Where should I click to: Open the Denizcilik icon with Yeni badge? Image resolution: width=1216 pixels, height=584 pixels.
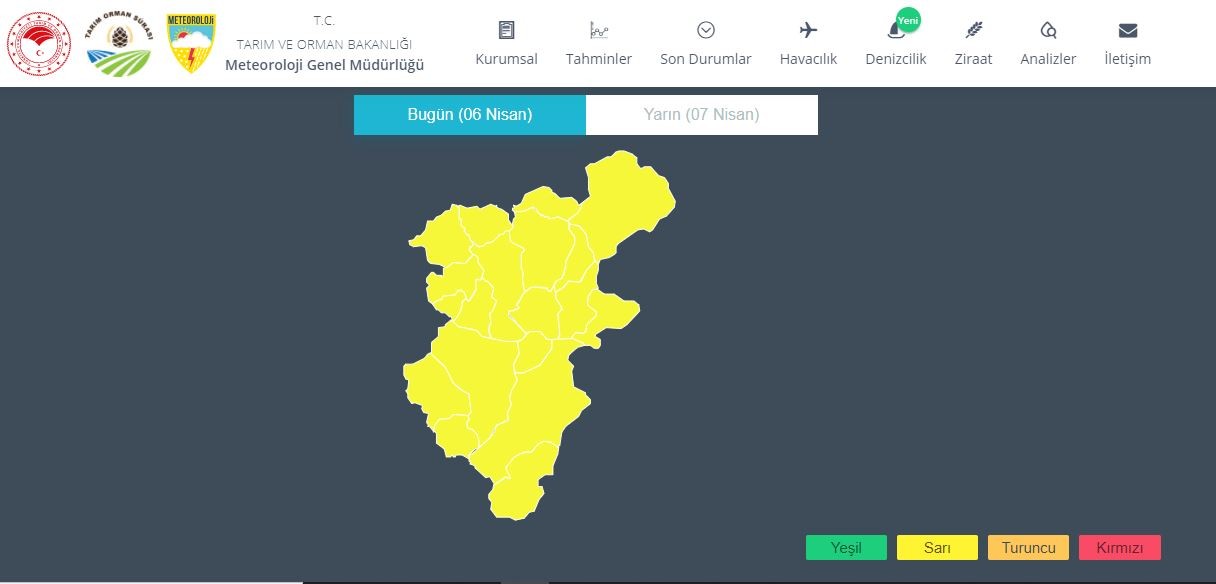(x=898, y=27)
